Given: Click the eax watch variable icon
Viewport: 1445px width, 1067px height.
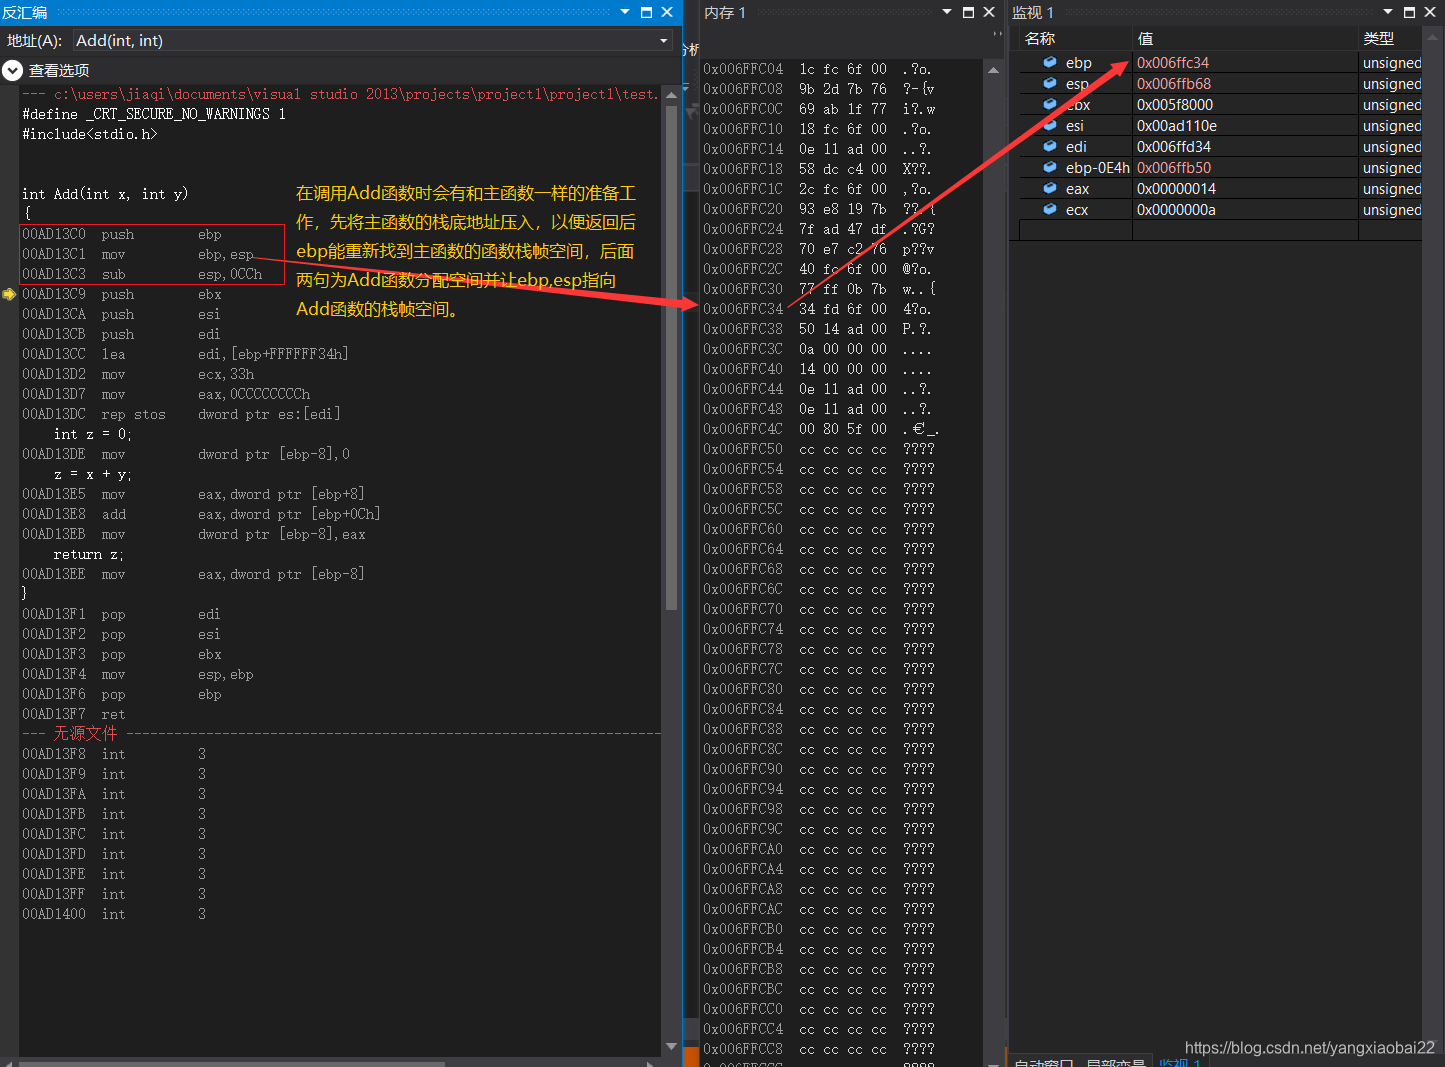Looking at the screenshot, I should click(x=1050, y=188).
